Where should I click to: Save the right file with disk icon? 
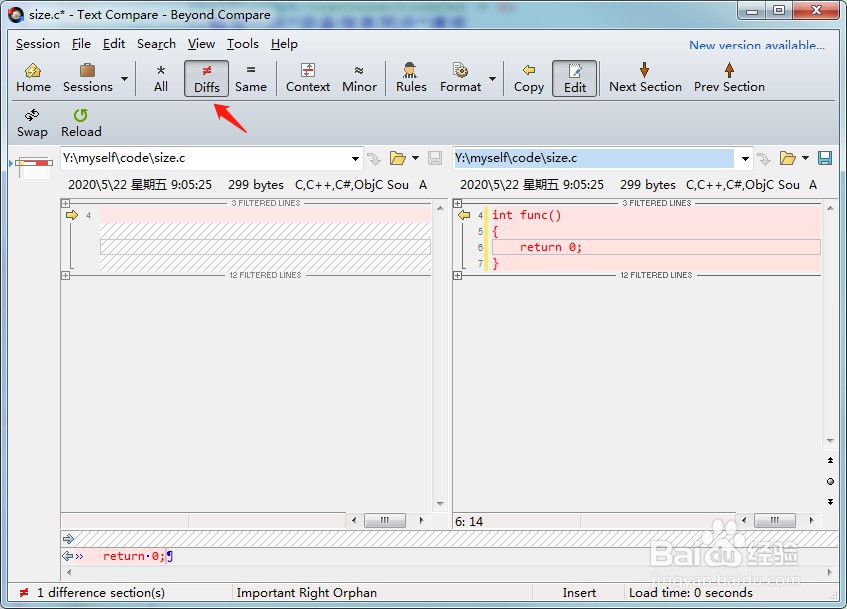825,158
